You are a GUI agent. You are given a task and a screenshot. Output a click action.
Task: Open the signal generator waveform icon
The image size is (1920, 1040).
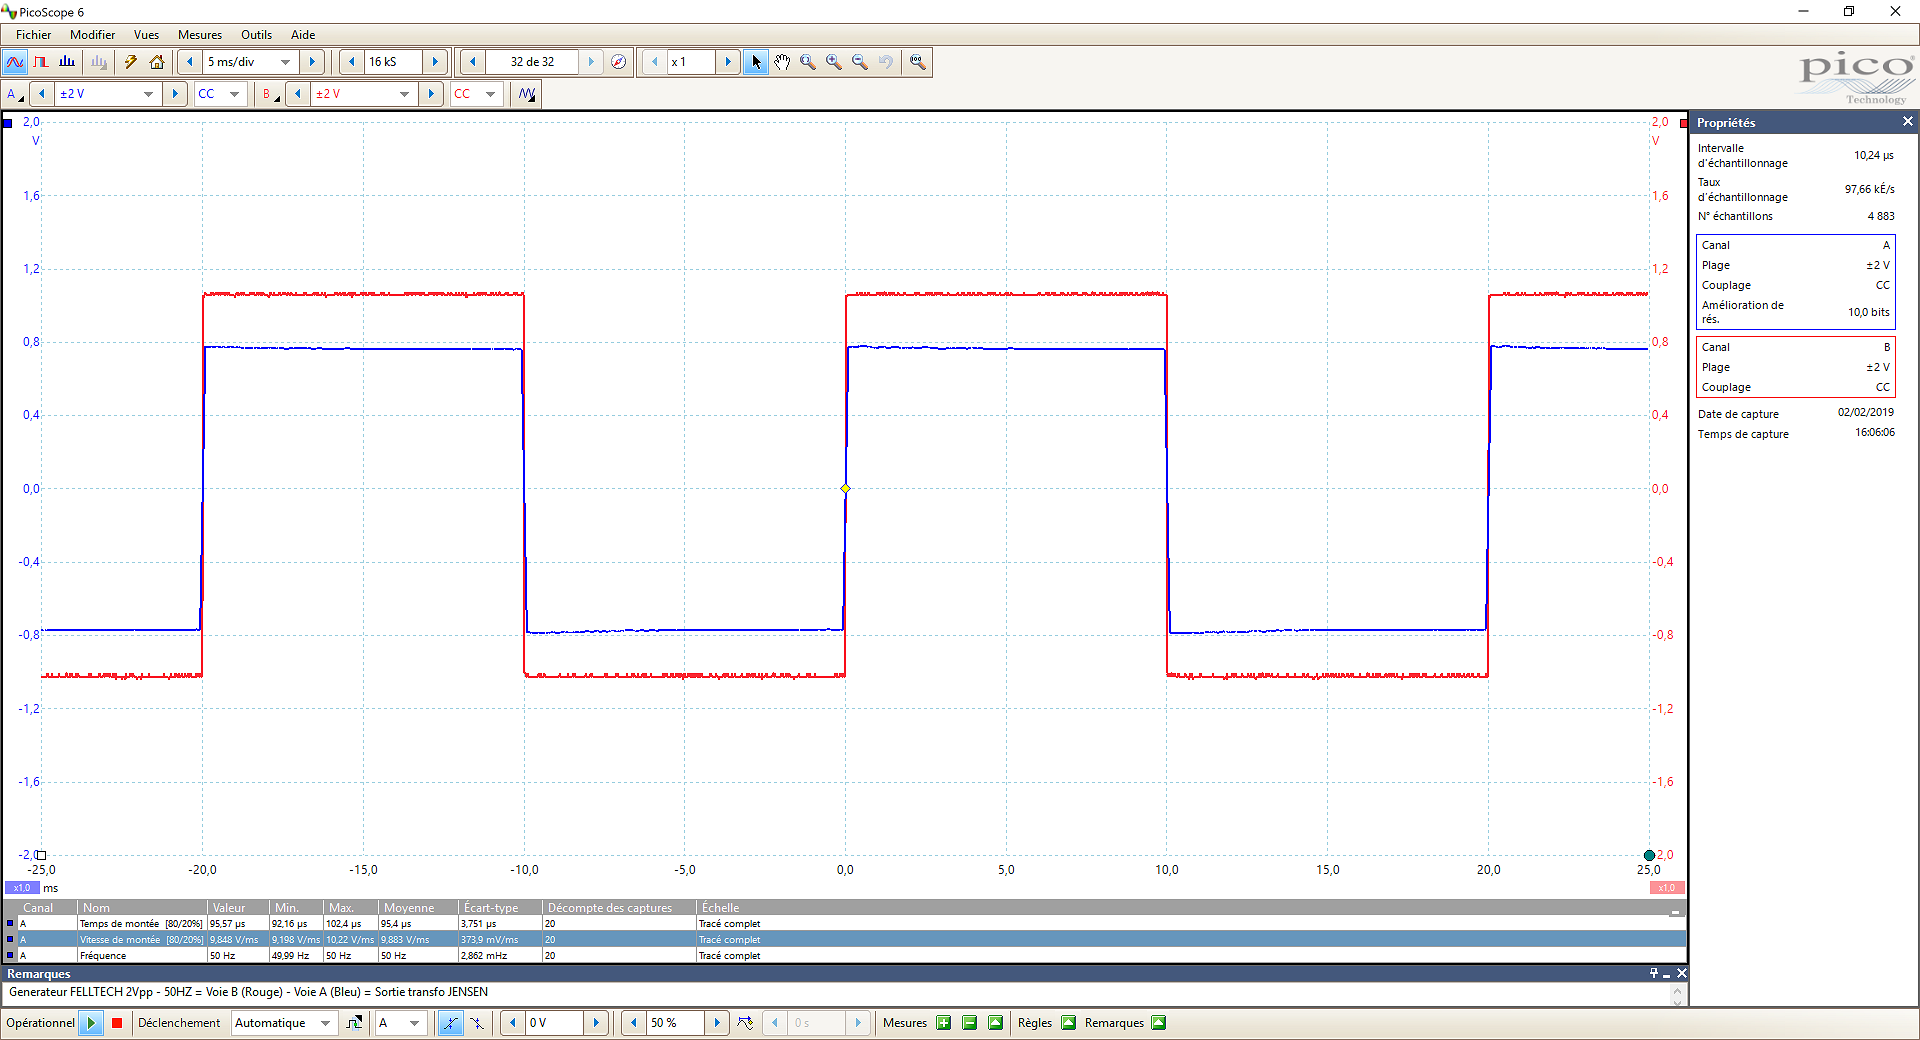(527, 94)
